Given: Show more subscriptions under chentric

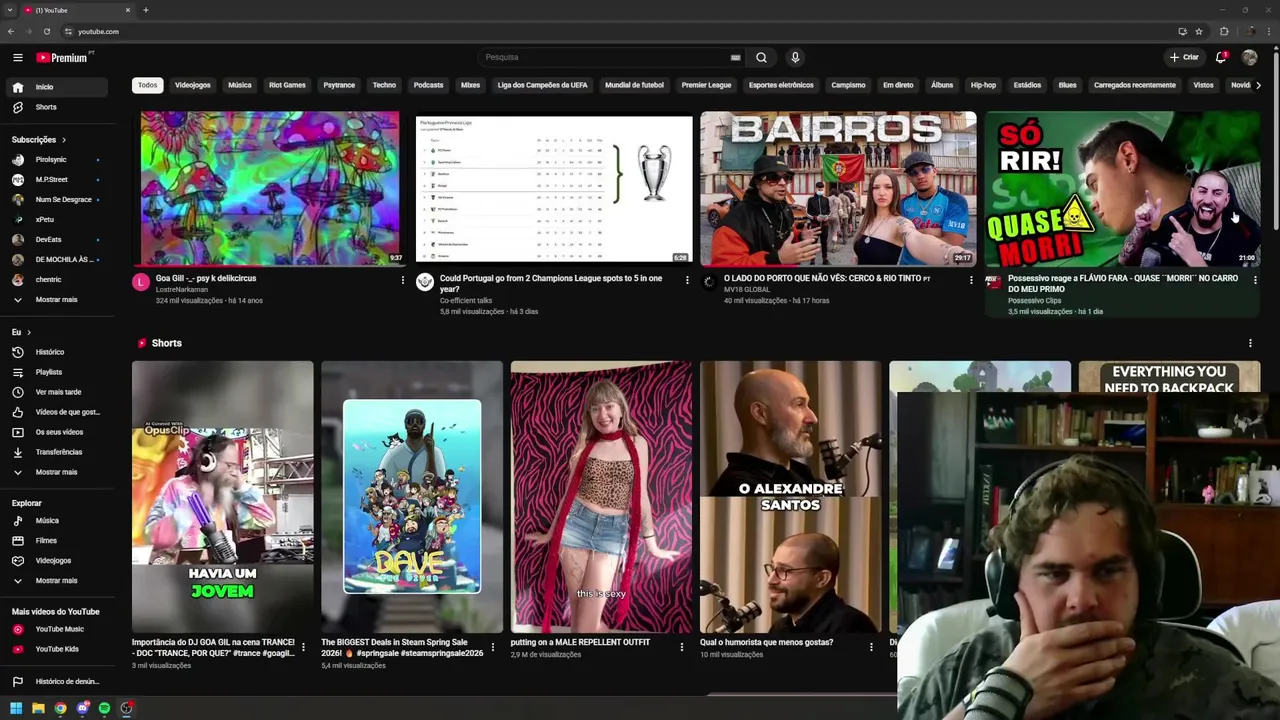Looking at the screenshot, I should pos(56,300).
